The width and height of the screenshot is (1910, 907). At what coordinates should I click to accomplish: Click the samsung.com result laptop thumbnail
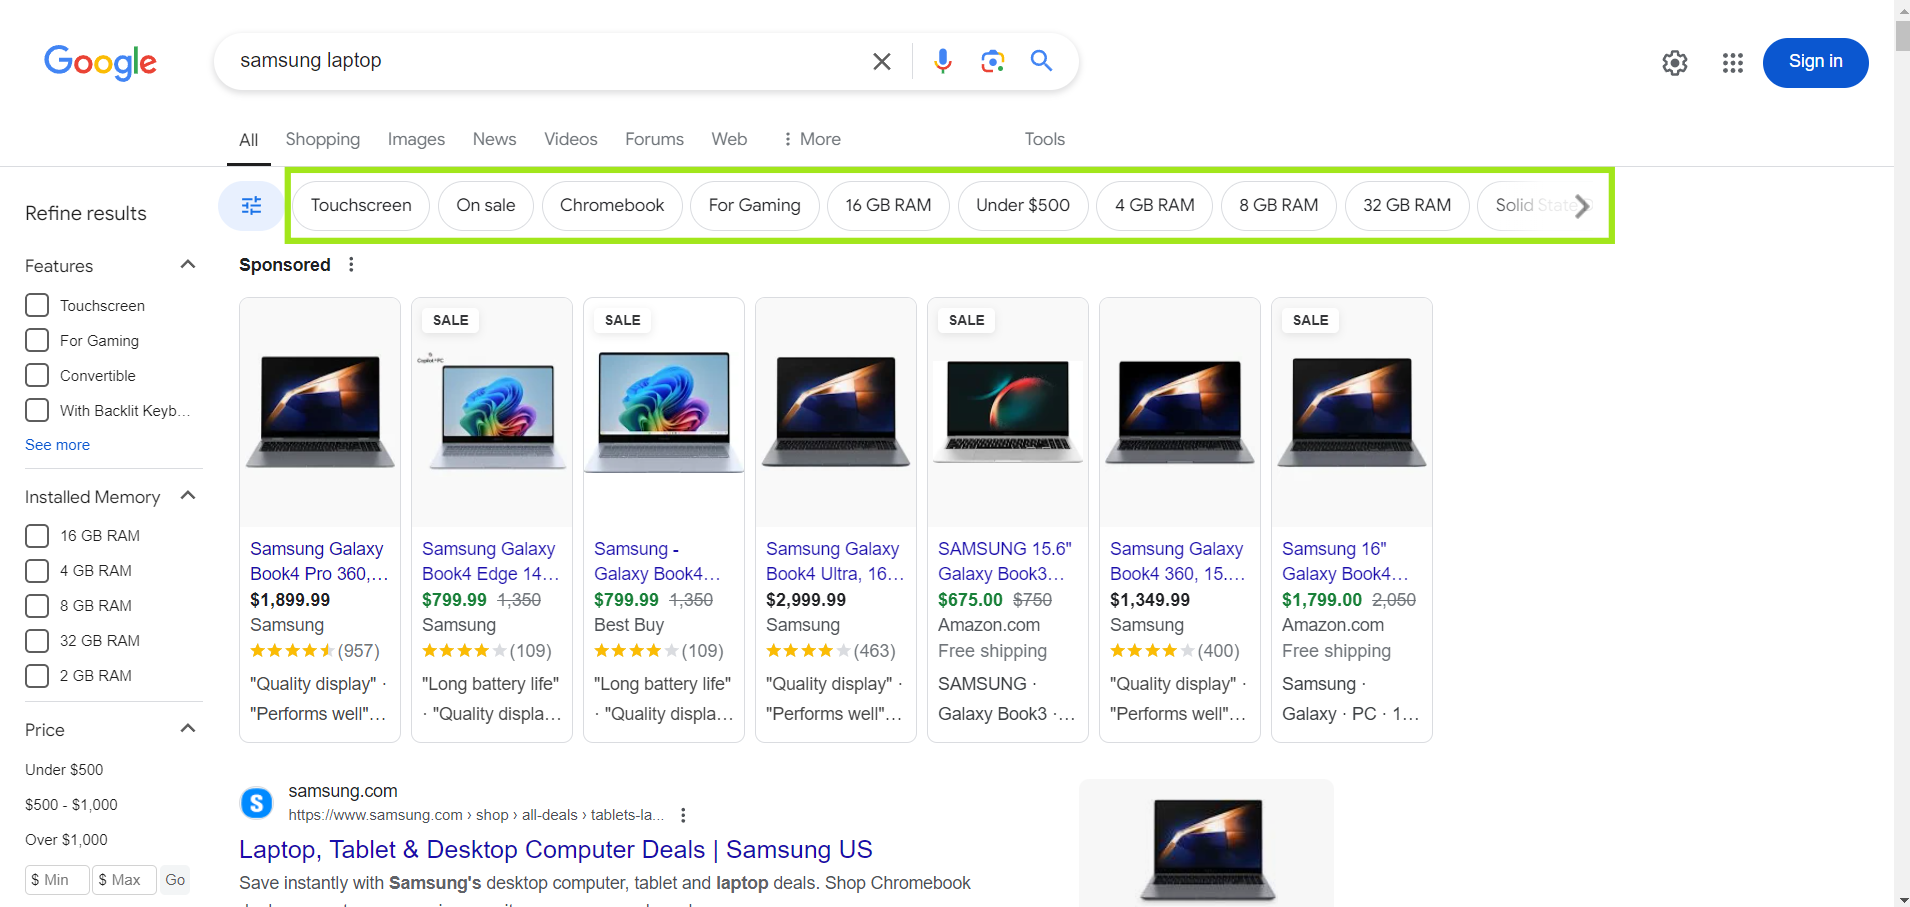tap(1207, 843)
